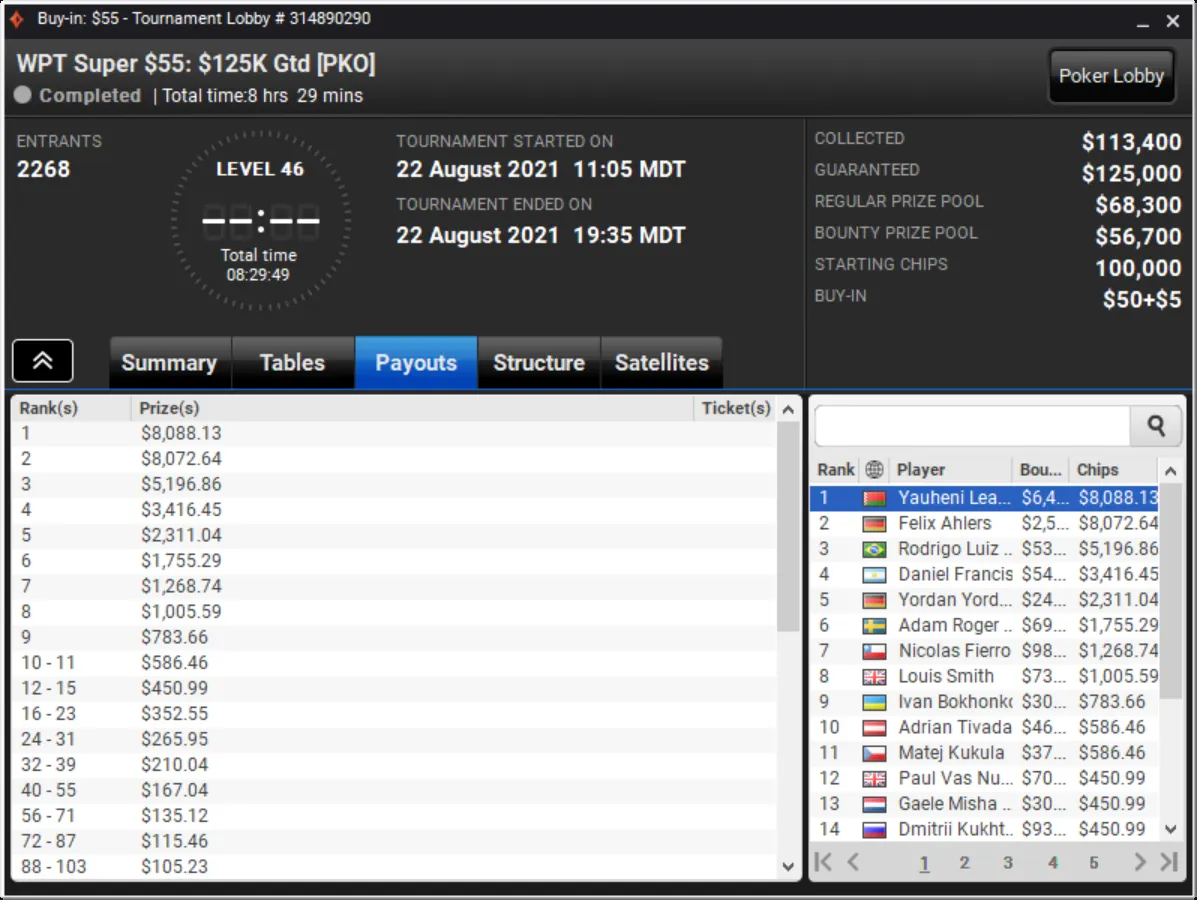The width and height of the screenshot is (1197, 900).
Task: Click player list scroll up arrow
Action: pyautogui.click(x=1170, y=471)
